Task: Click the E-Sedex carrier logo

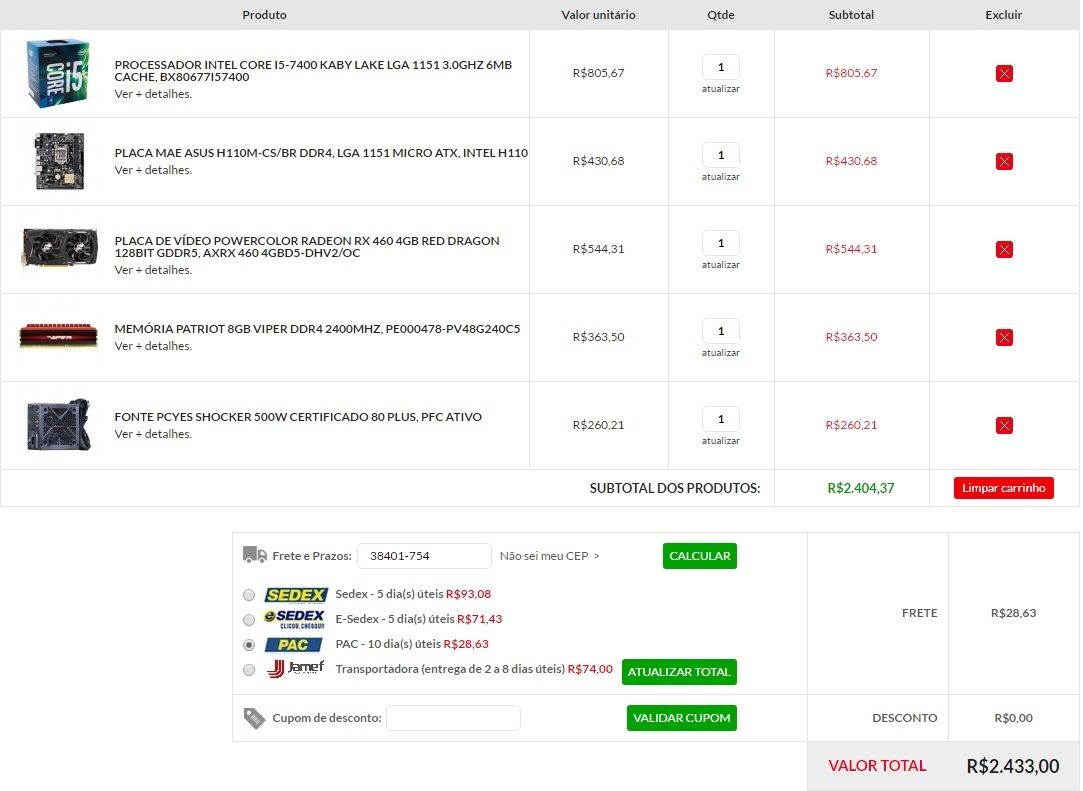Action: pos(294,619)
